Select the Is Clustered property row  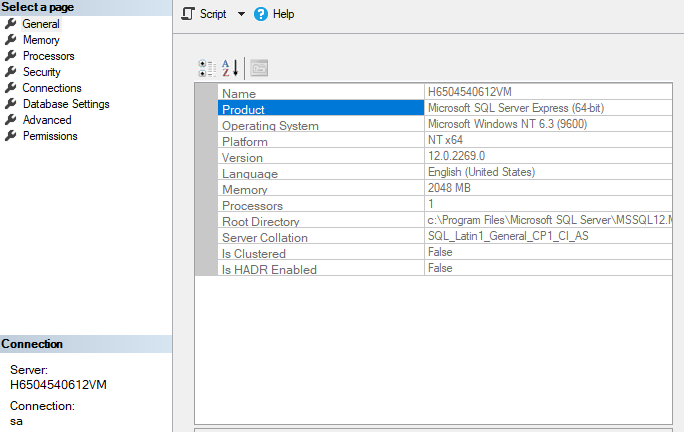point(321,252)
